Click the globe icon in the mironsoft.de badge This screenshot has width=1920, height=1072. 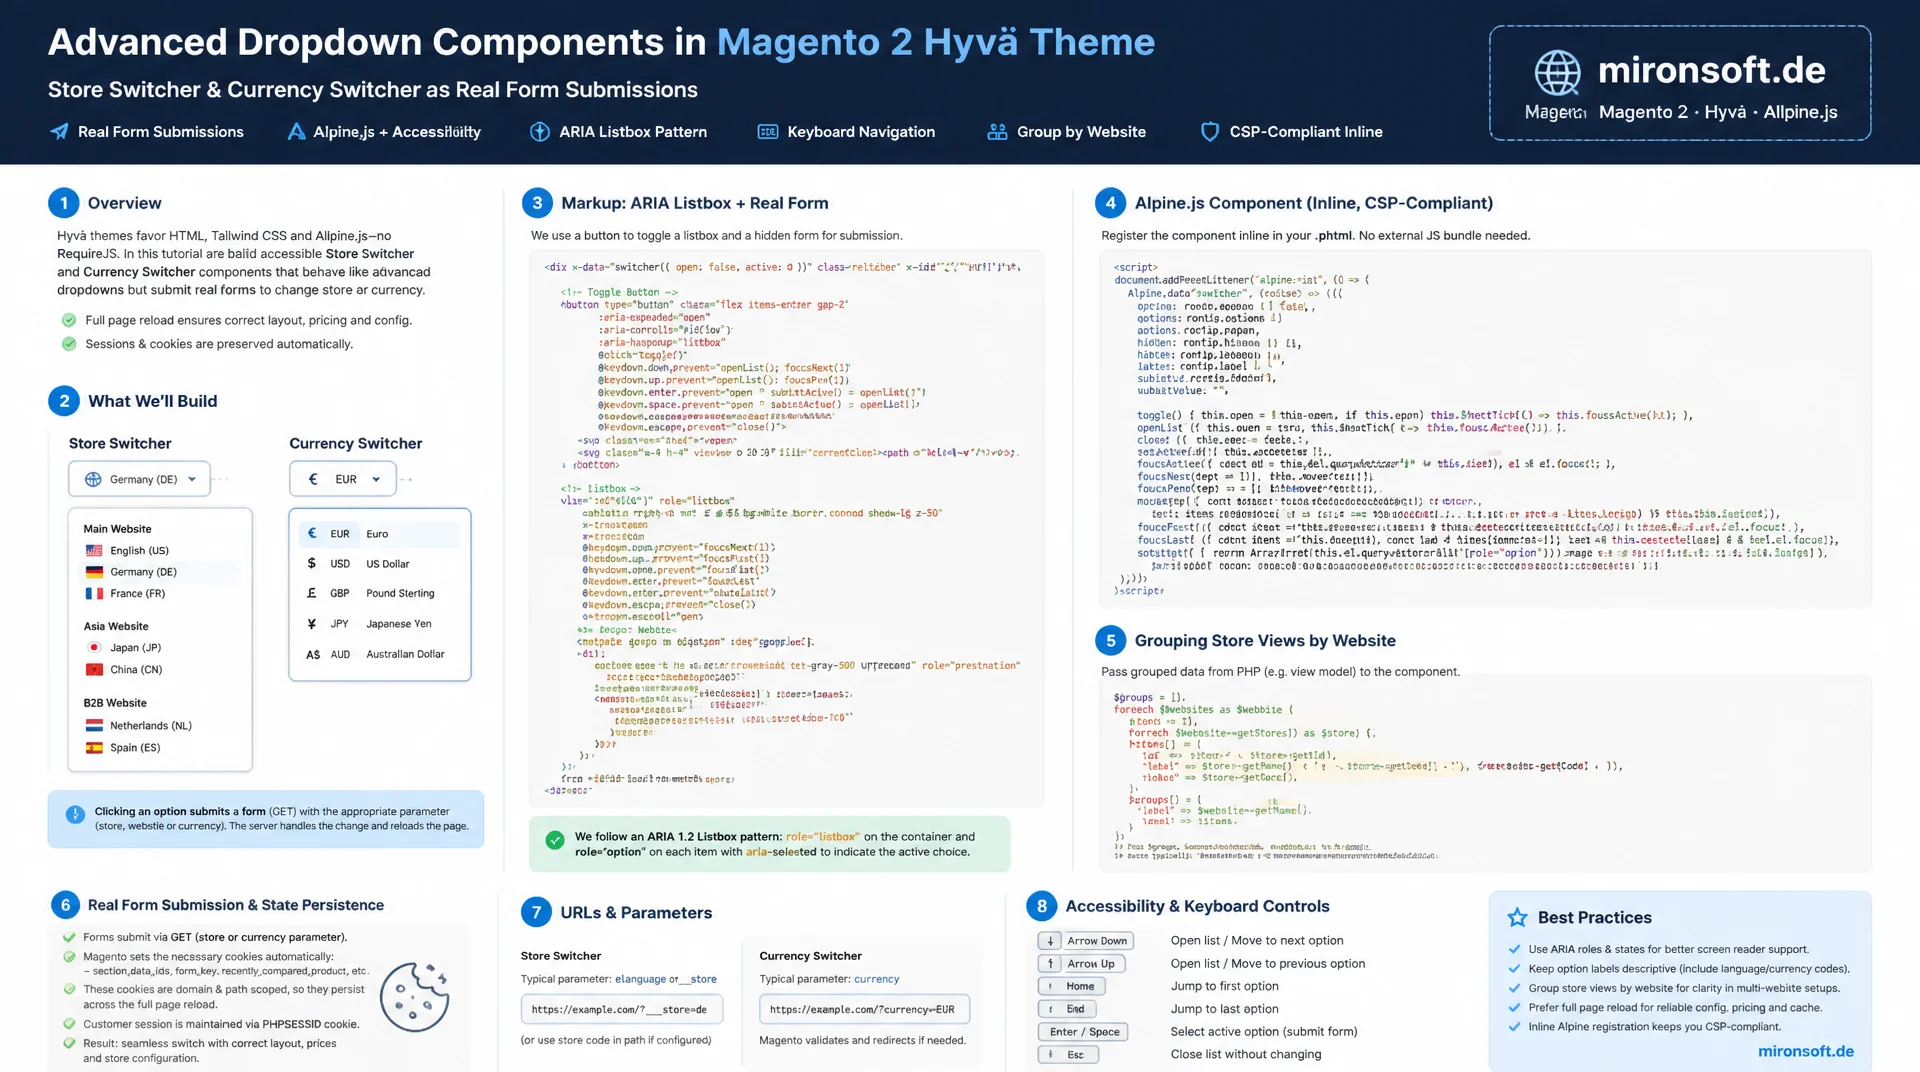tap(1558, 72)
